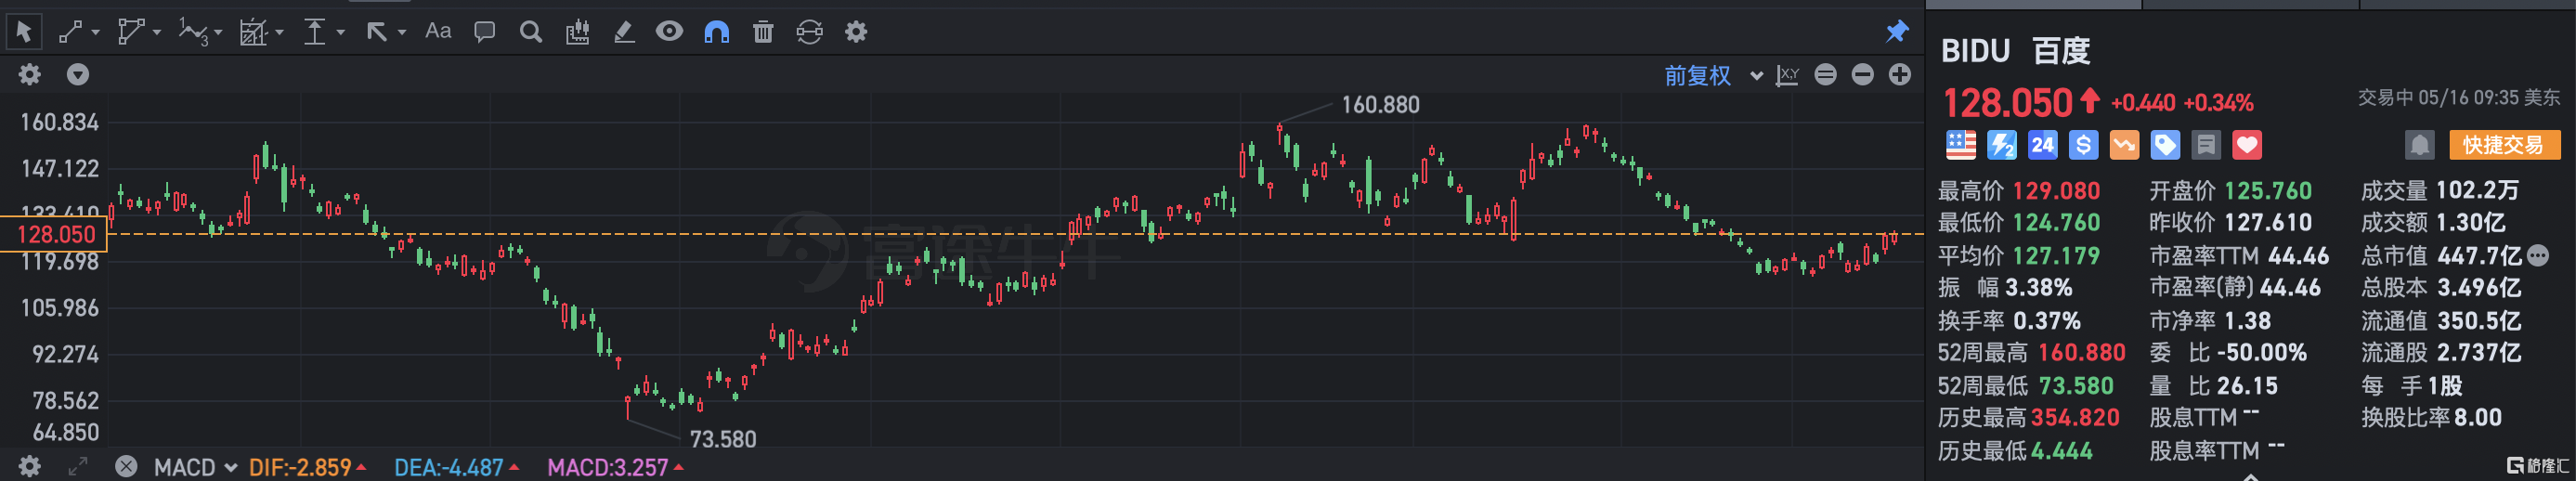Viewport: 2576px width, 481px height.
Task: Click the 160.880 high marker label
Action: click(x=1380, y=104)
